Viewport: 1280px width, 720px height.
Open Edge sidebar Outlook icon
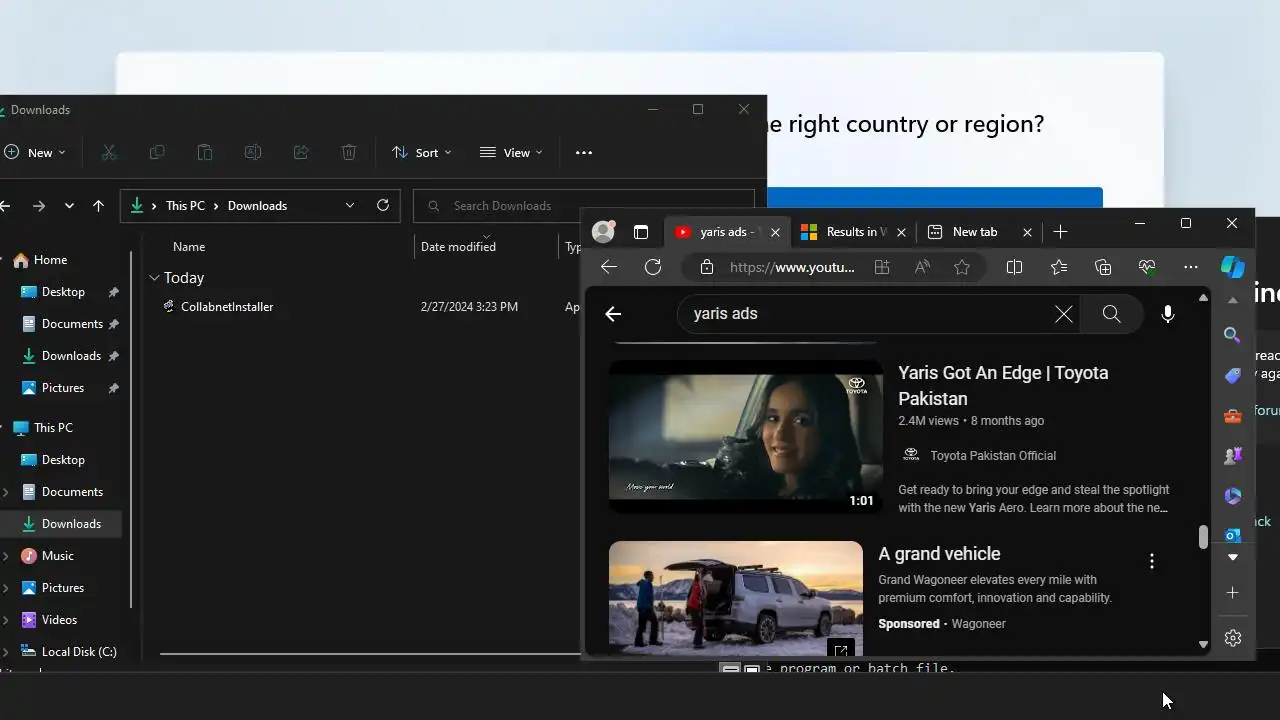pyautogui.click(x=1233, y=535)
